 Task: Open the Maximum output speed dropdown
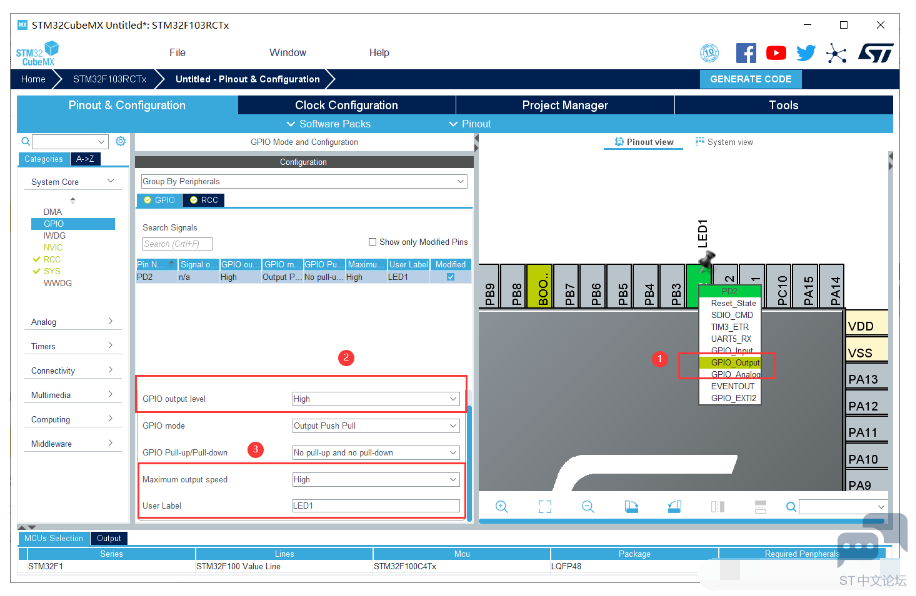(376, 479)
